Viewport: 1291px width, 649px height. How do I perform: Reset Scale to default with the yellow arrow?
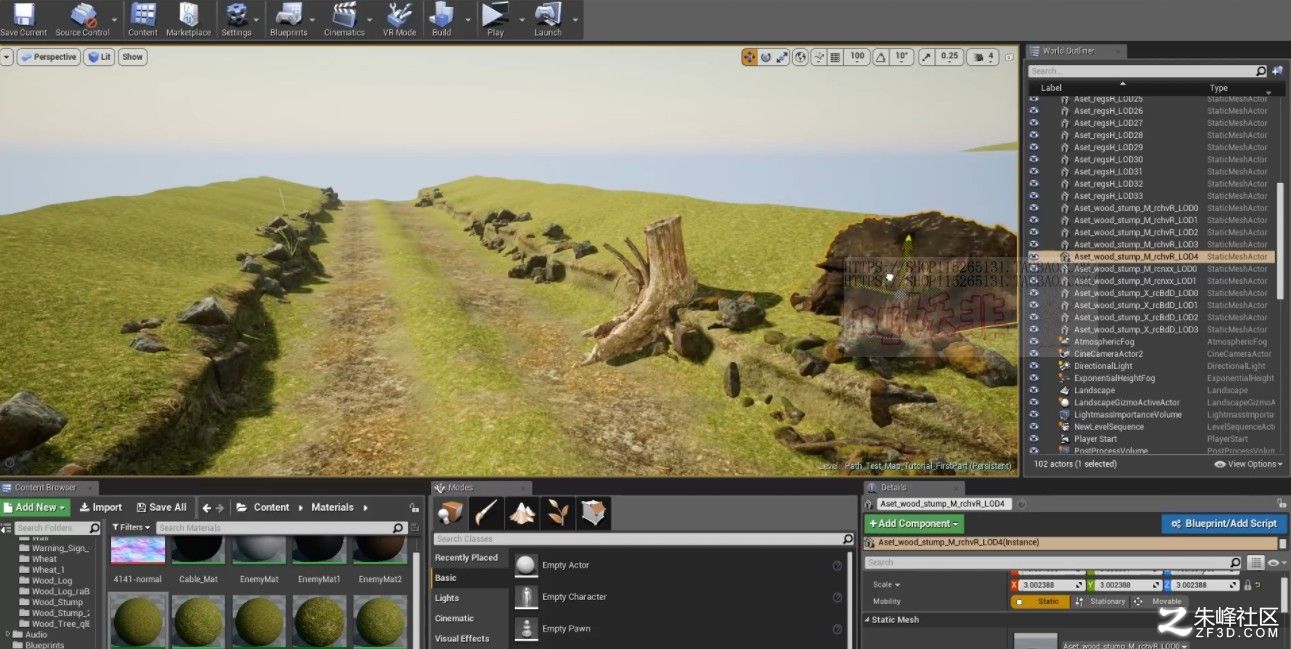1258,585
